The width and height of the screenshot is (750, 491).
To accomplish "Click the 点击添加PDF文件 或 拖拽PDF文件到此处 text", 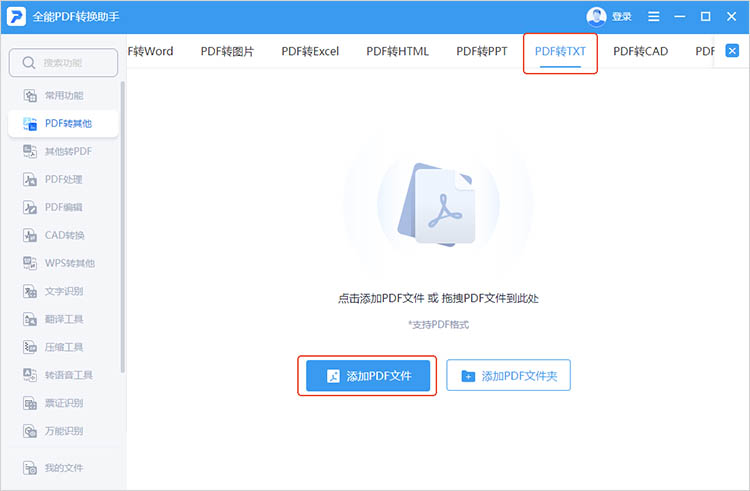I will (438, 298).
